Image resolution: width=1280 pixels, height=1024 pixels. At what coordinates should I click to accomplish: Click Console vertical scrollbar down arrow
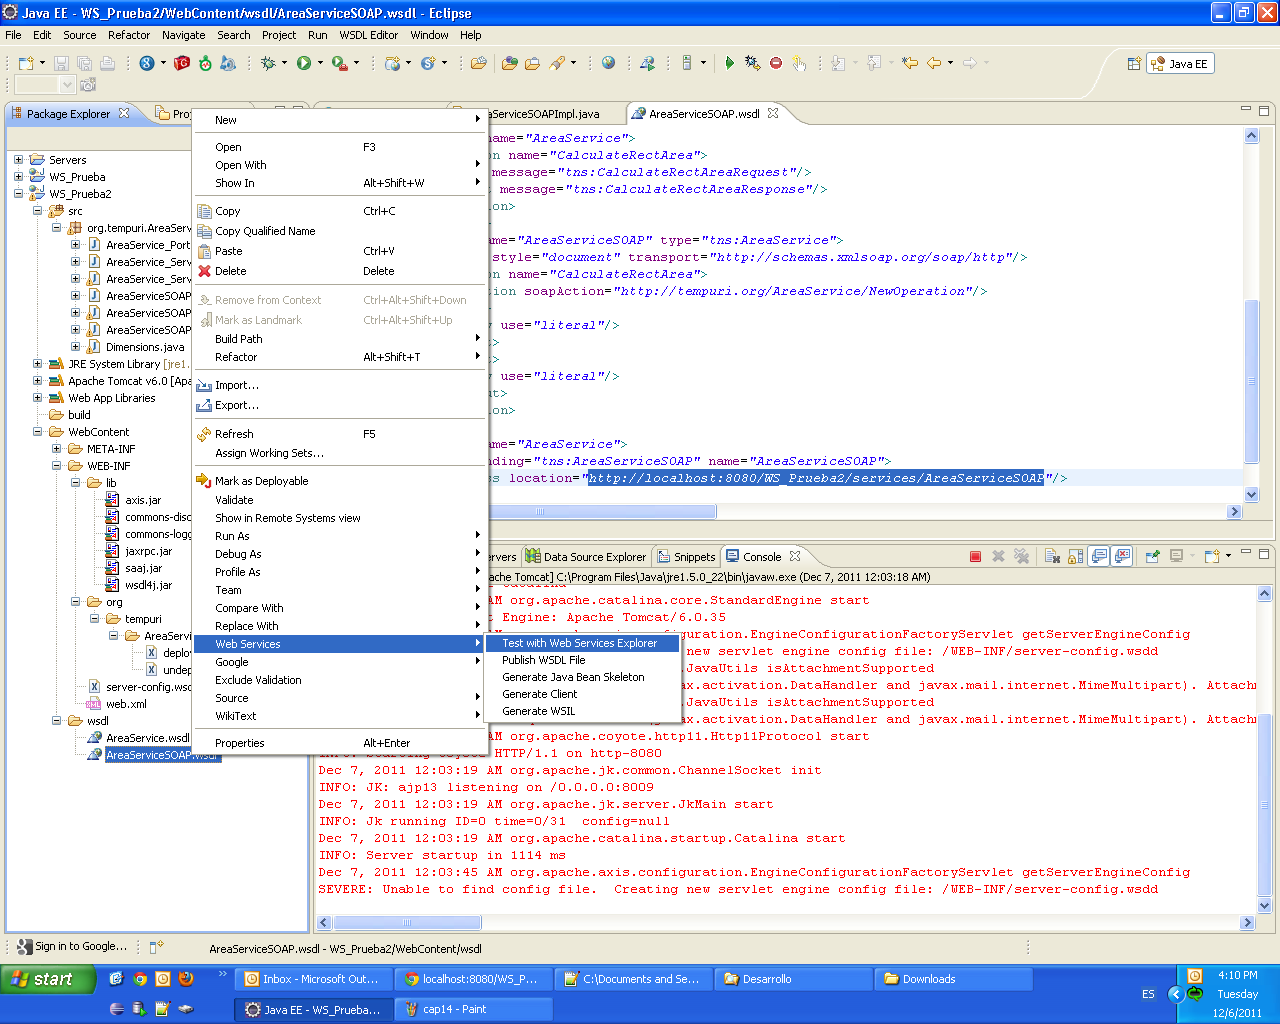[1264, 906]
